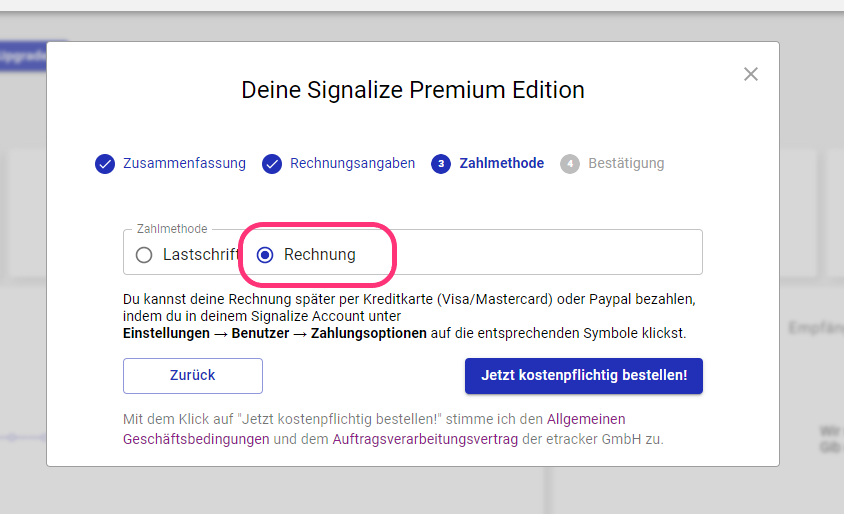Close the Signalize Premium Edition dialog
844x514 pixels.
[751, 74]
